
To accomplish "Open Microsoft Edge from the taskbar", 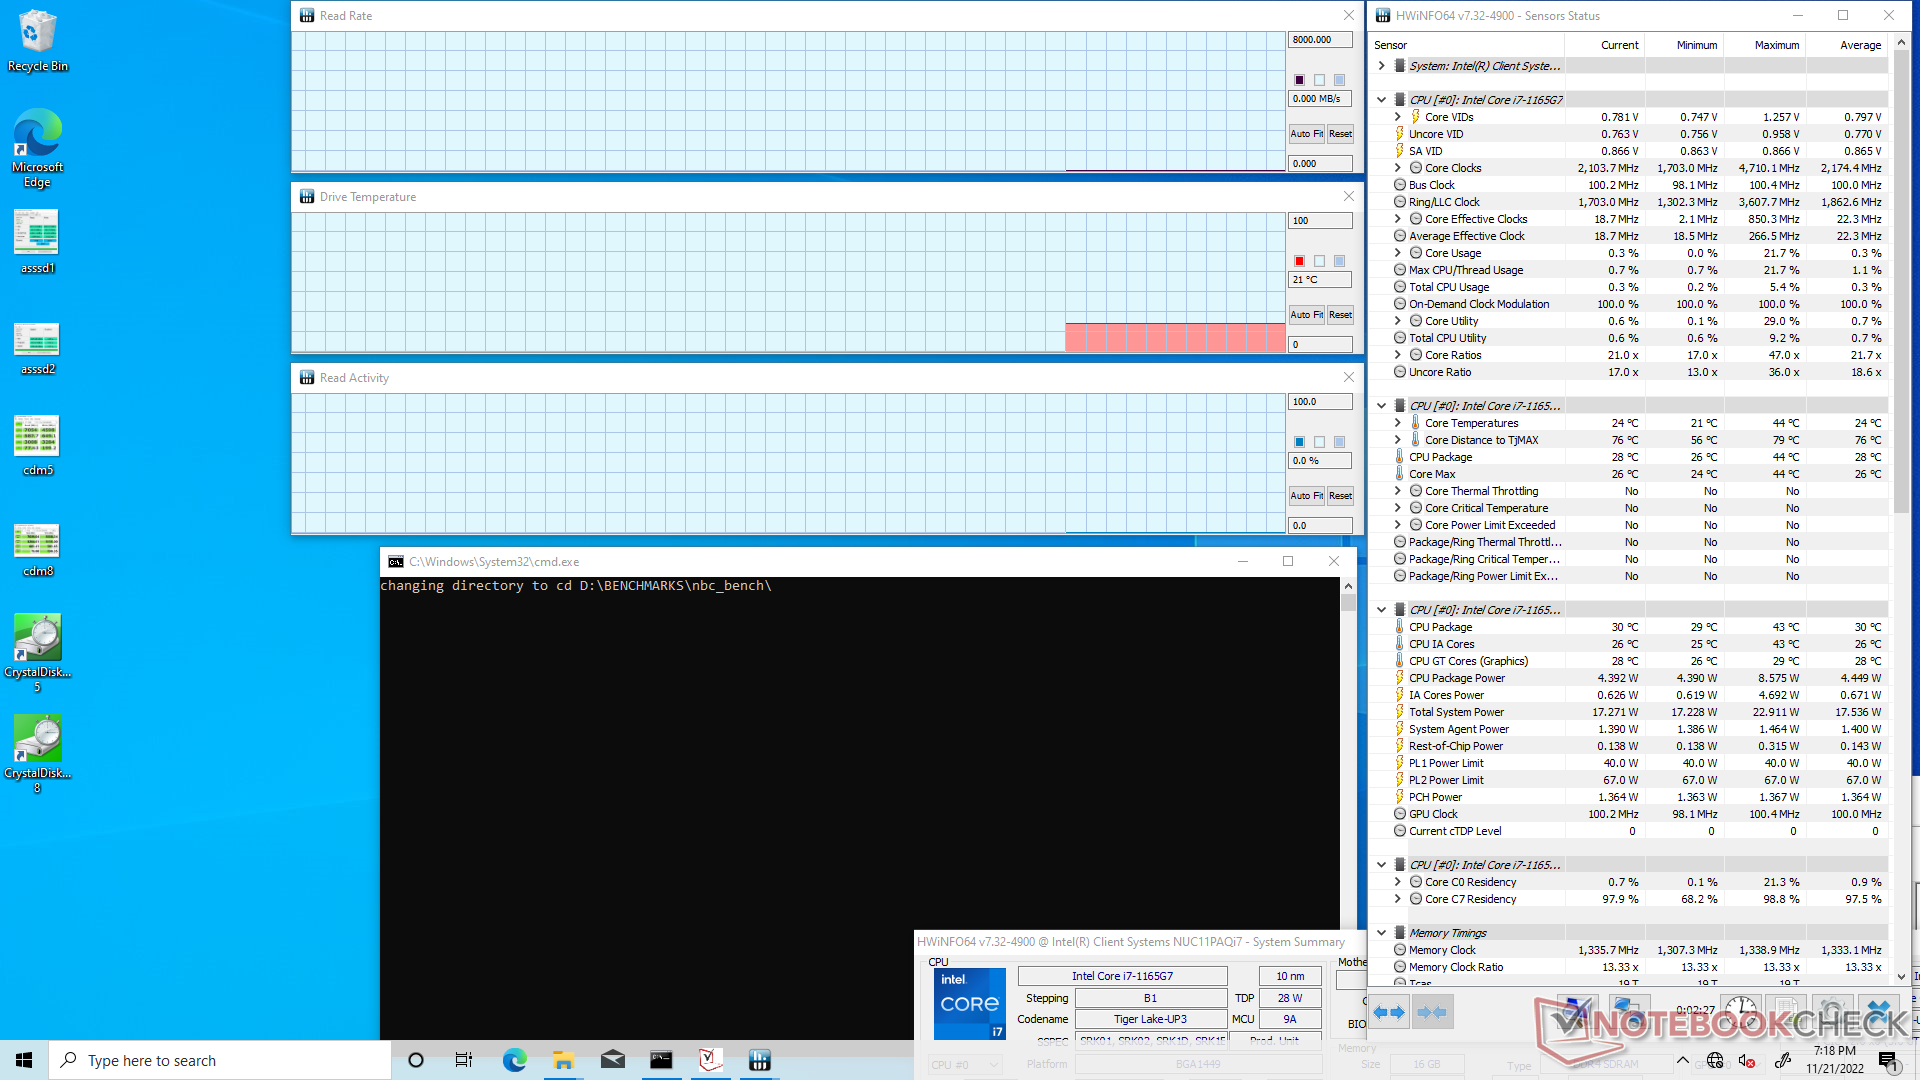I will pos(514,1060).
